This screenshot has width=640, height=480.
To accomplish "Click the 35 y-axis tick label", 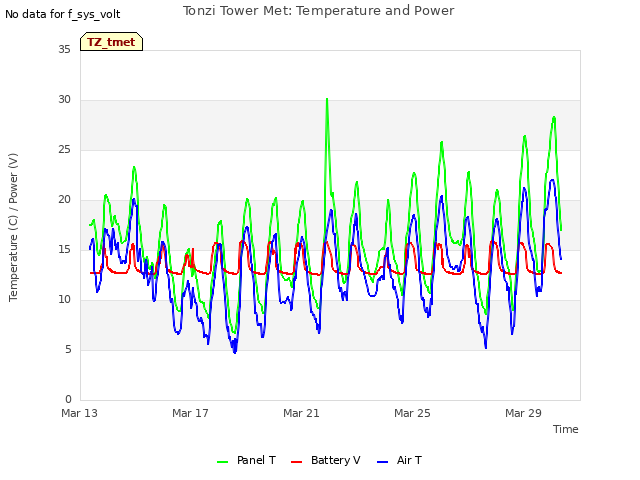I will tap(64, 49).
